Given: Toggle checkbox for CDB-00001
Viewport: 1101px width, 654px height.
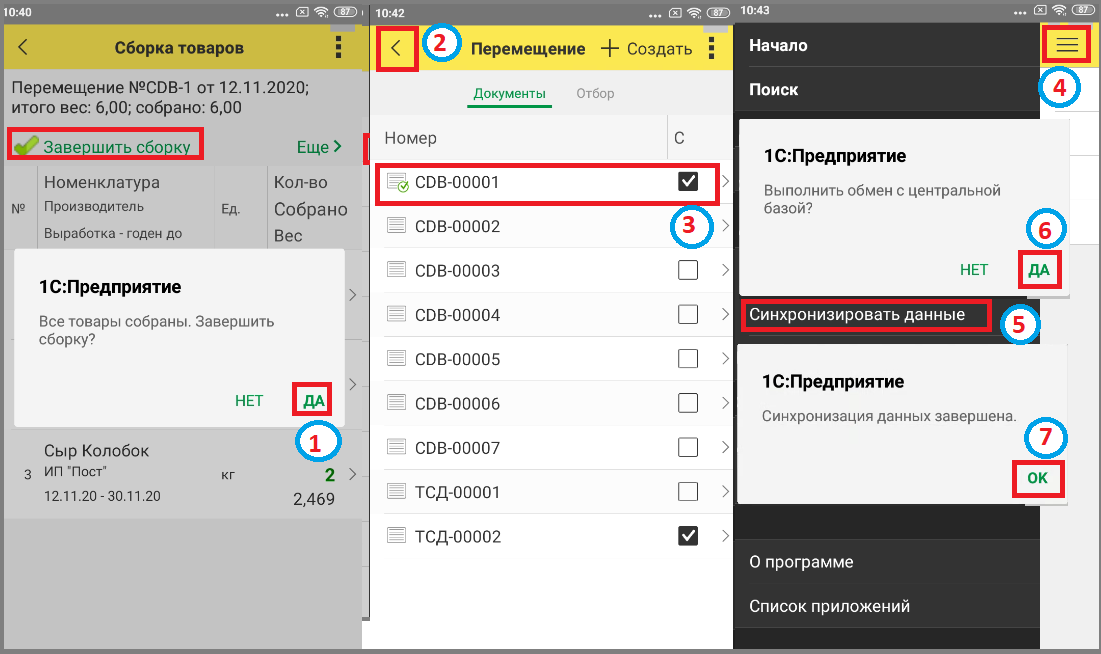Looking at the screenshot, I should (688, 181).
